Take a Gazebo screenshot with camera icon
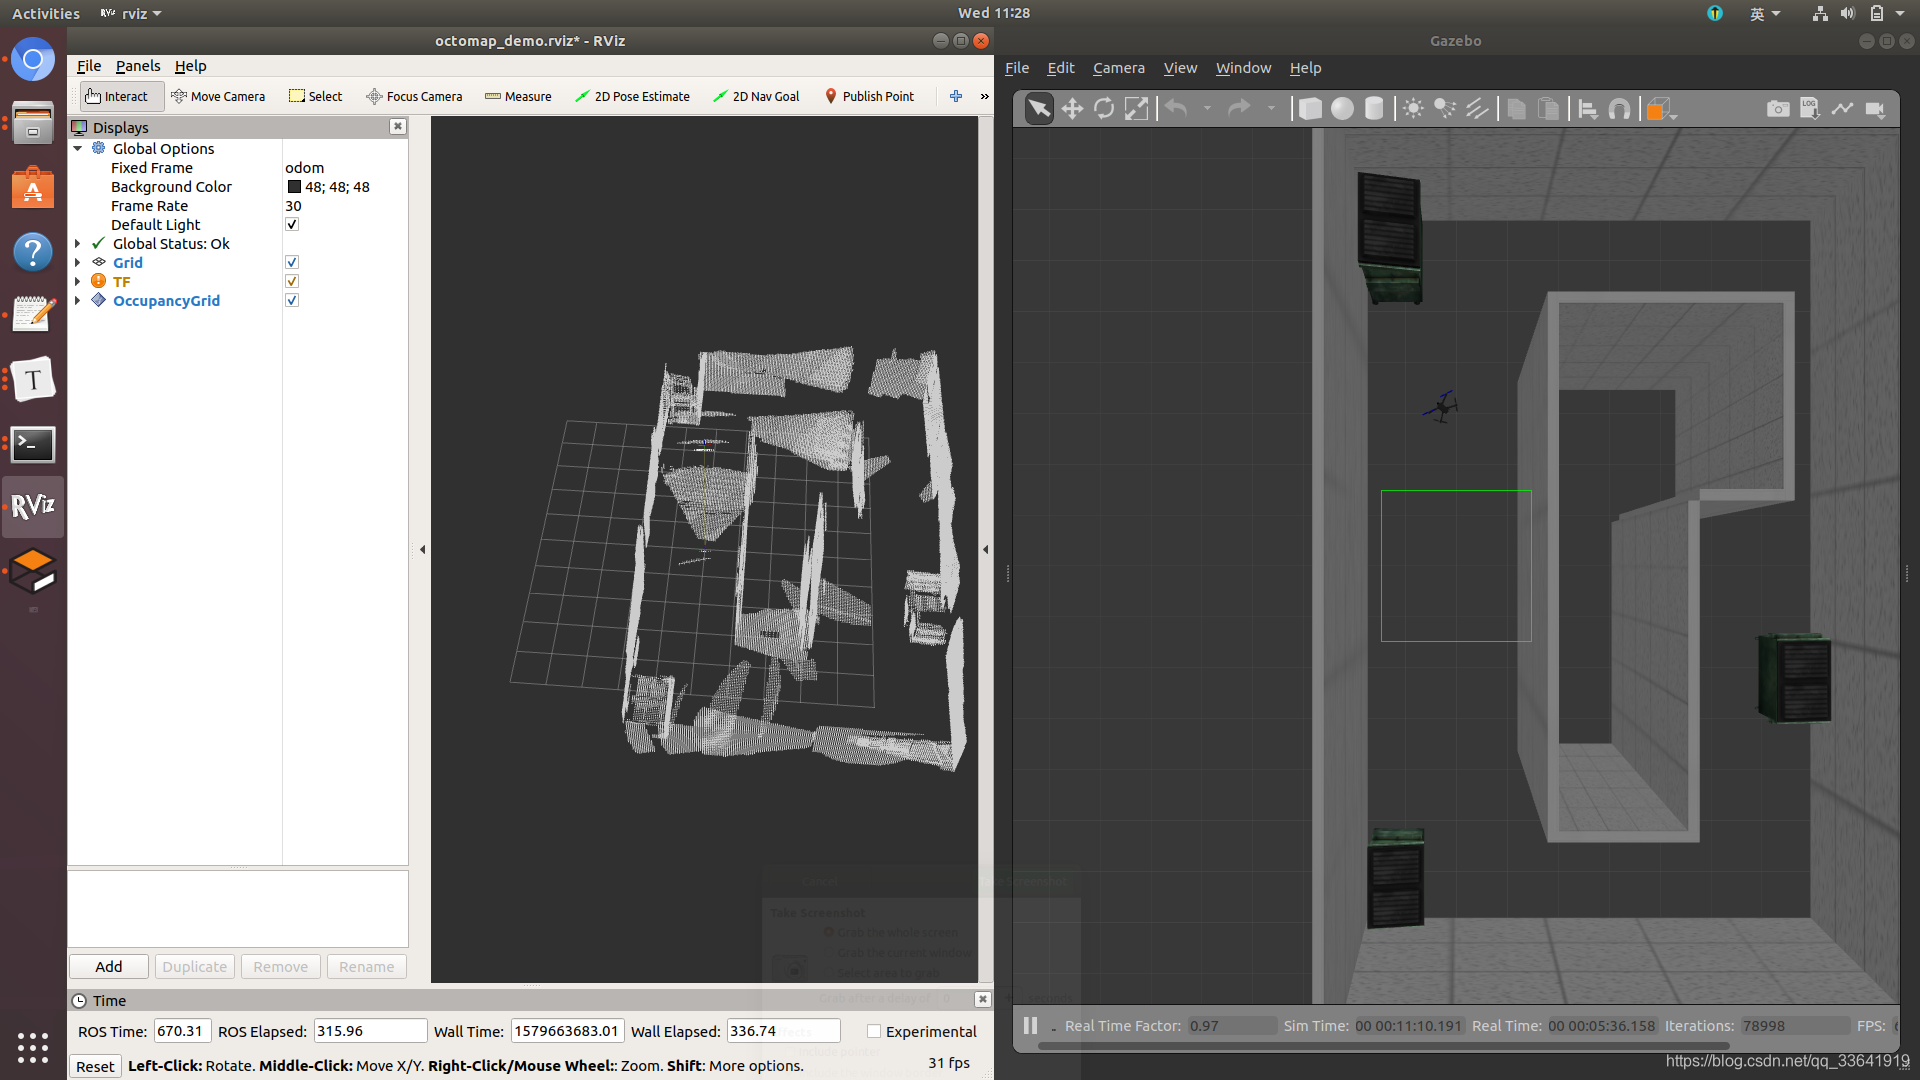 tap(1778, 109)
